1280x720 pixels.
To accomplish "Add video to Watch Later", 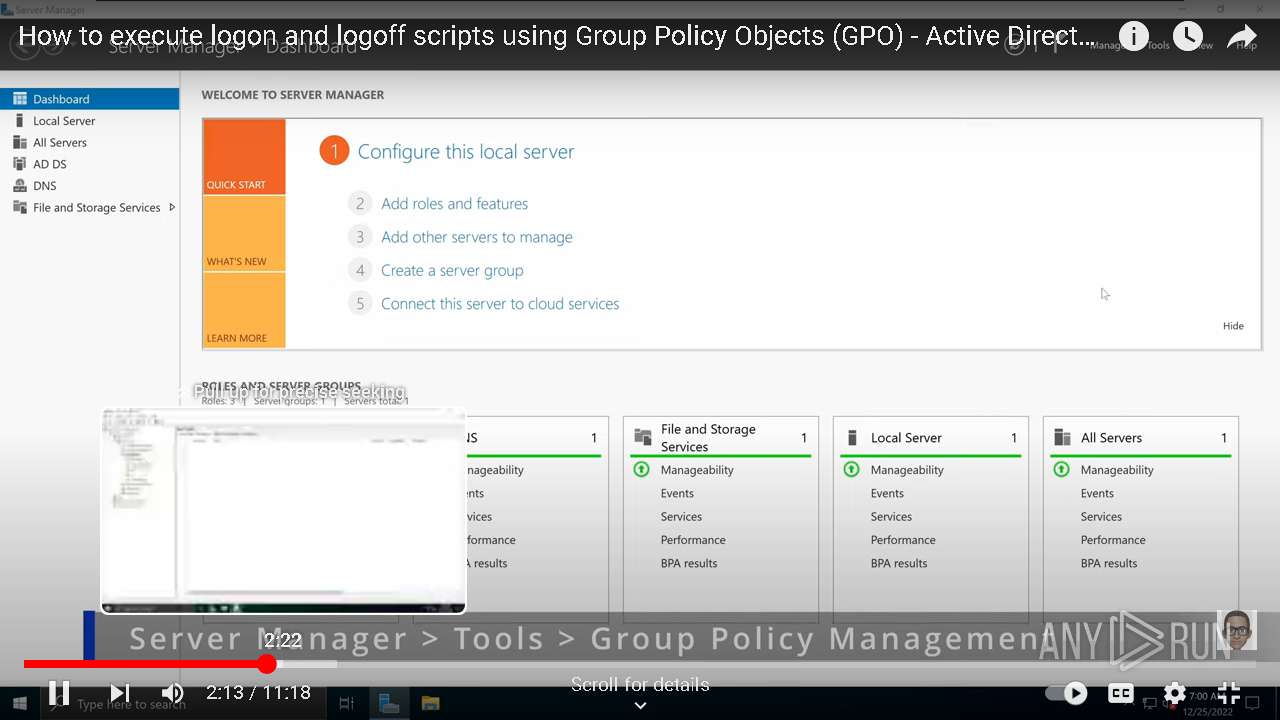I will pyautogui.click(x=1187, y=37).
